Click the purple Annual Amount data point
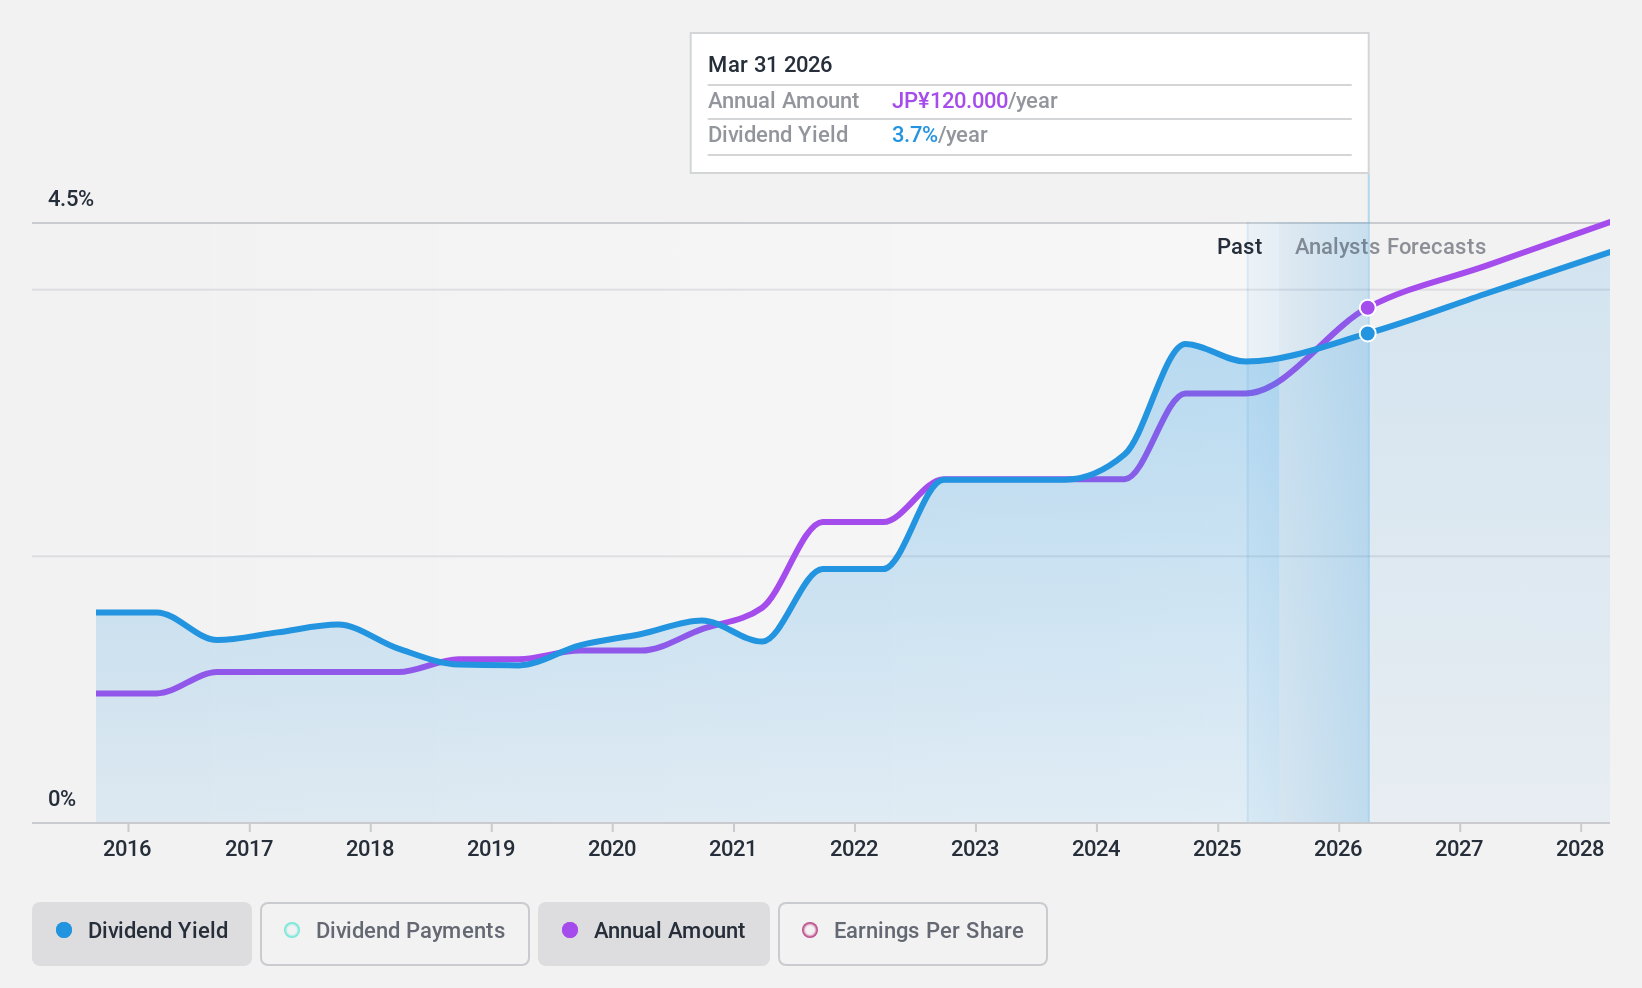The width and height of the screenshot is (1642, 988). (1367, 308)
